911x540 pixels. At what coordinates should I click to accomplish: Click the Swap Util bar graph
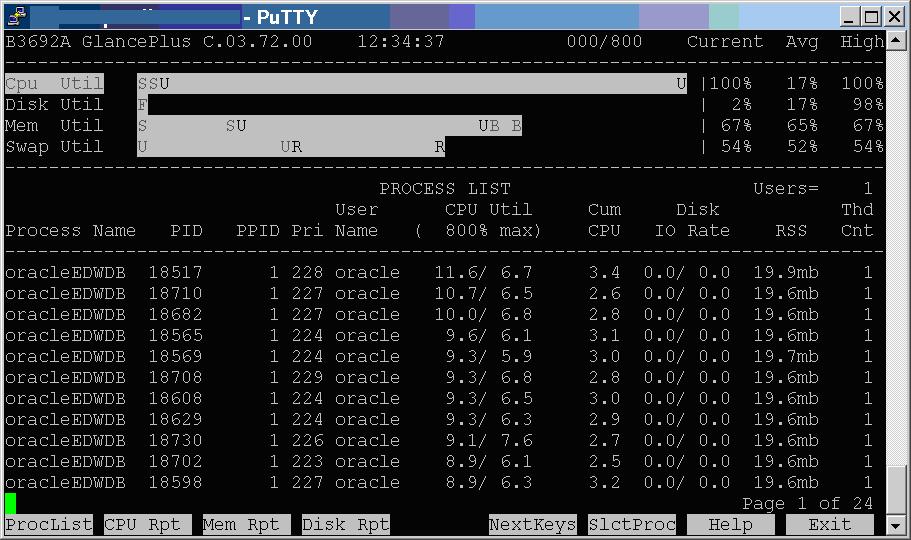tap(291, 146)
